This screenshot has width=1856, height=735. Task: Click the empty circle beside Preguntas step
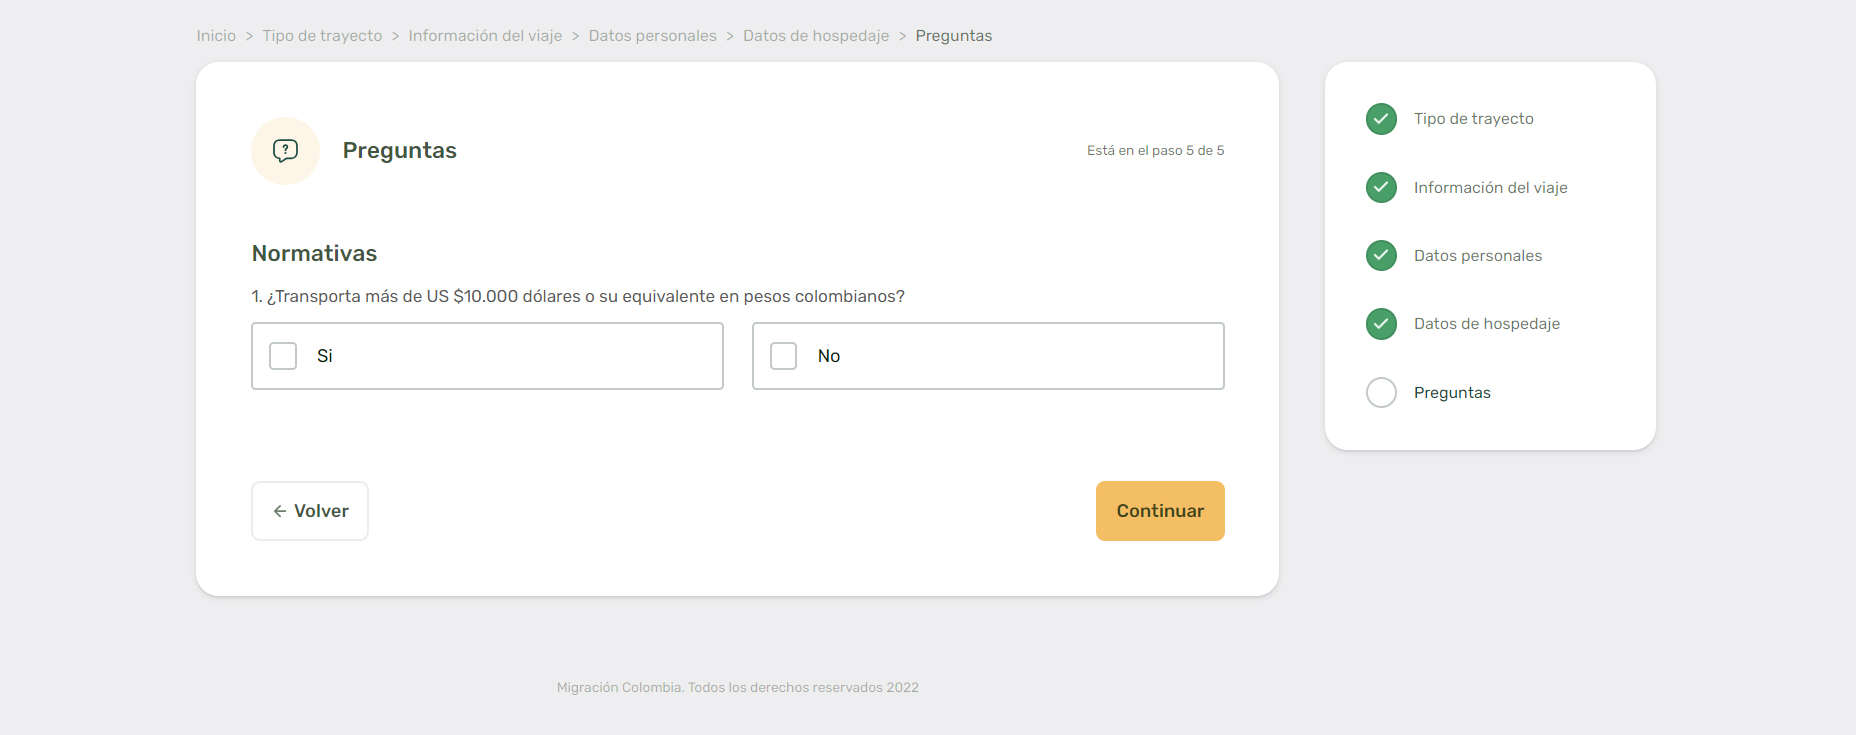coord(1381,392)
